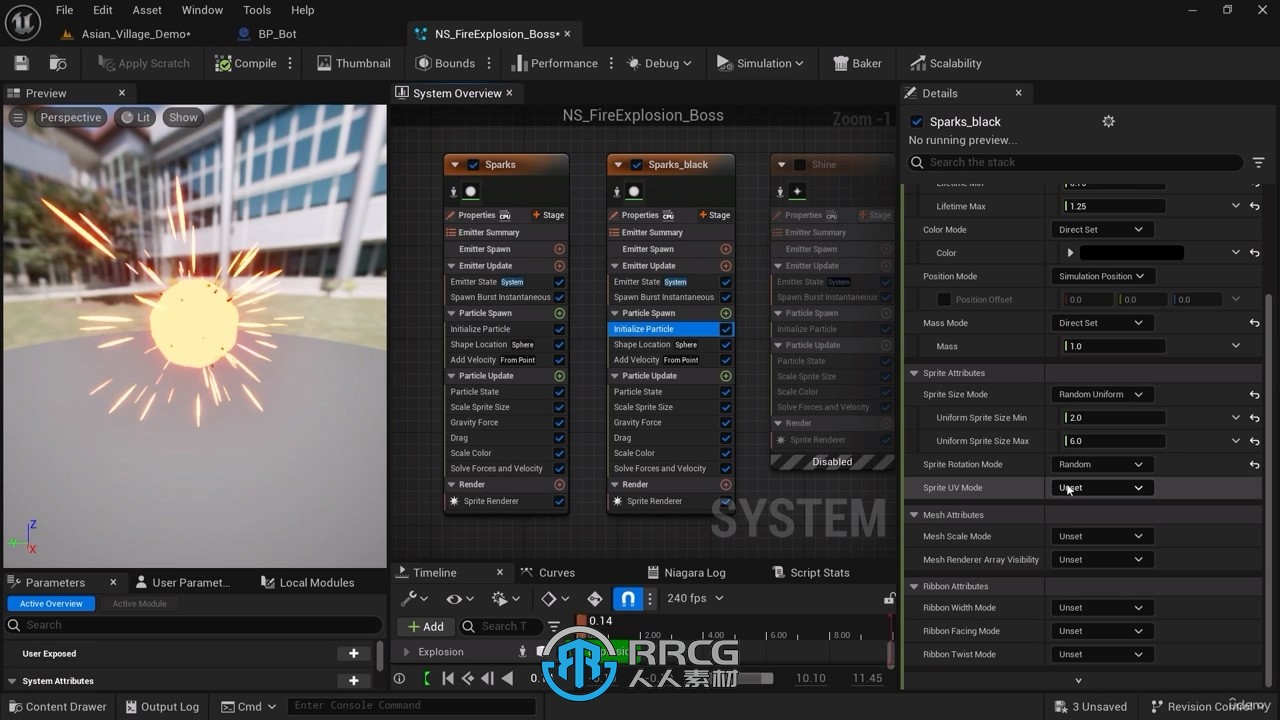Click the Sparks_black emitter settings gear
The height and width of the screenshot is (720, 1280).
[1108, 121]
